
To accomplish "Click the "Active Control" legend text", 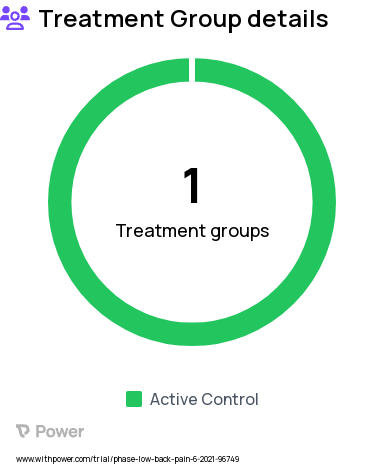I will tap(204, 399).
